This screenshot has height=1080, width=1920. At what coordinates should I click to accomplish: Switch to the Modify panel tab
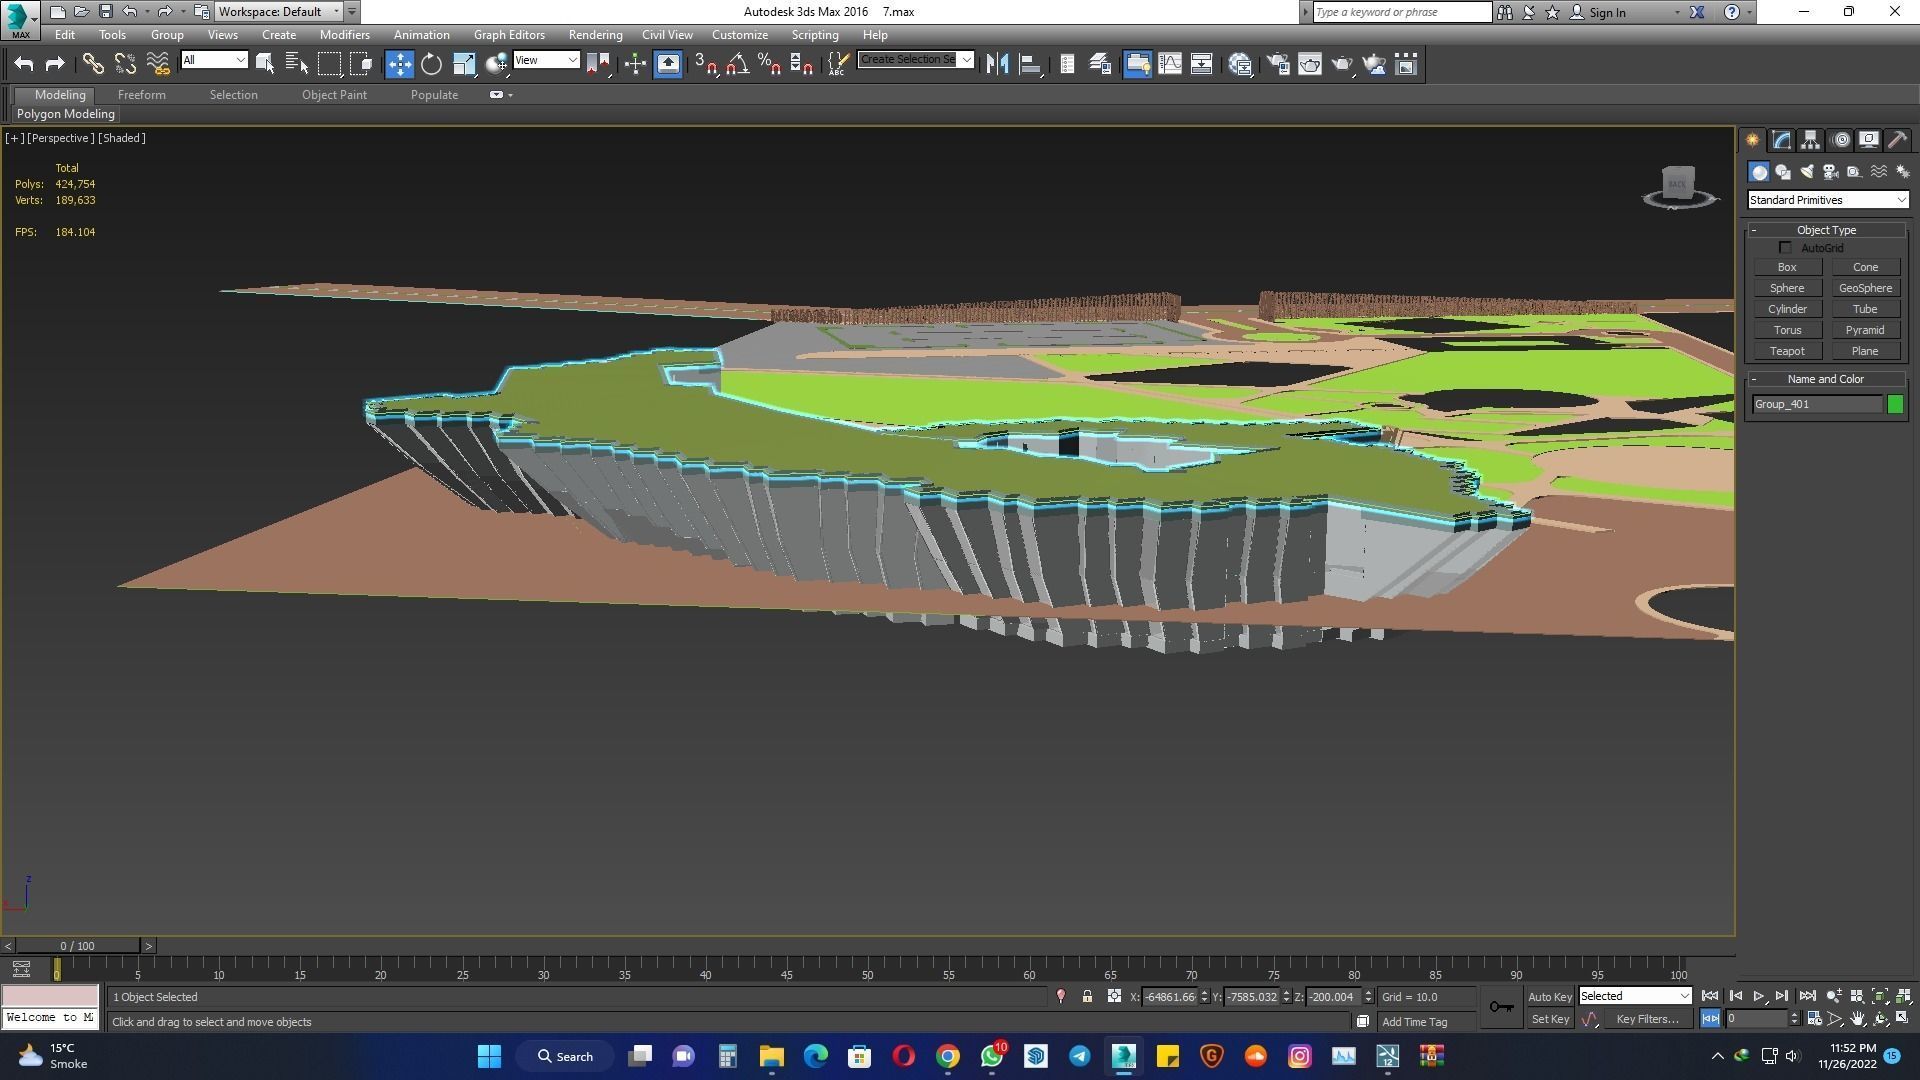1782,140
